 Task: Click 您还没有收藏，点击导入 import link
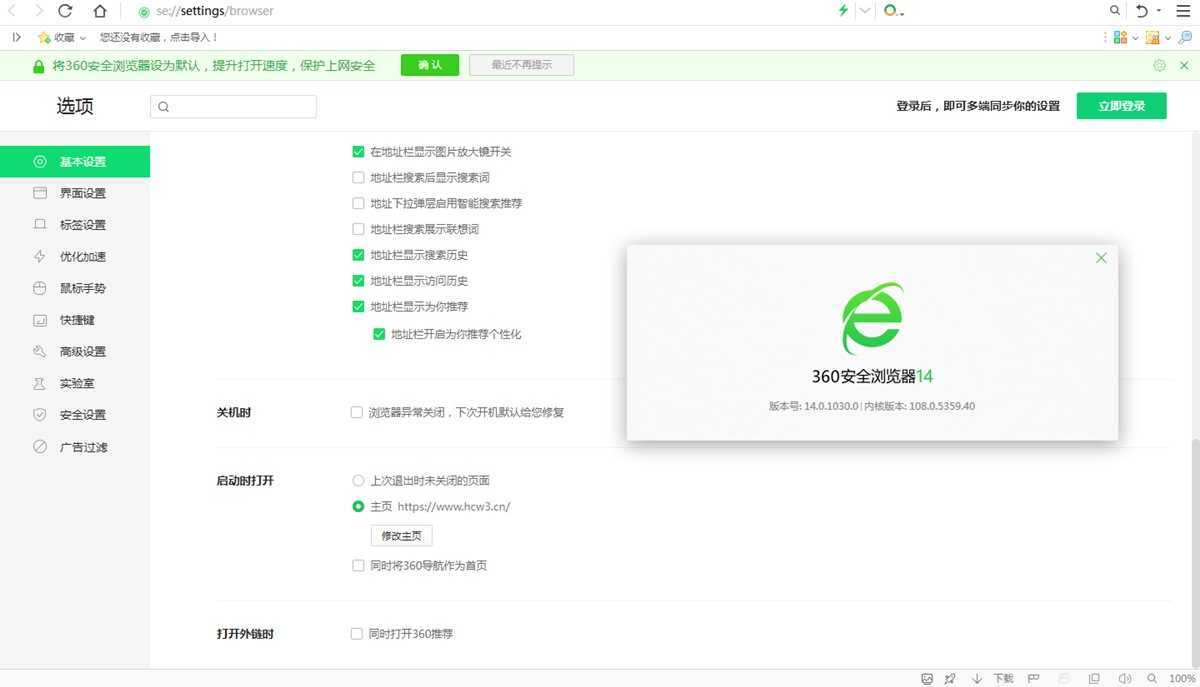158,37
